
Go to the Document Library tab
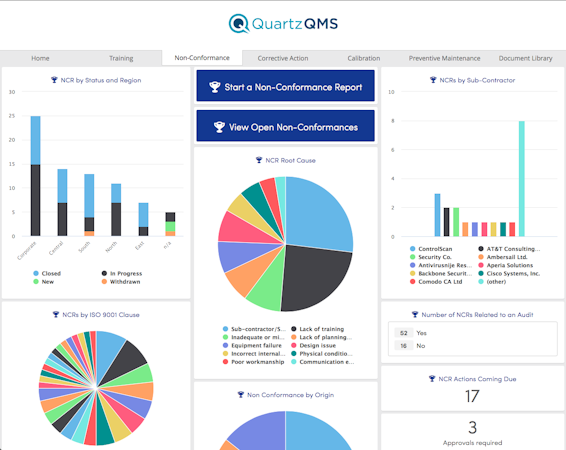click(525, 58)
